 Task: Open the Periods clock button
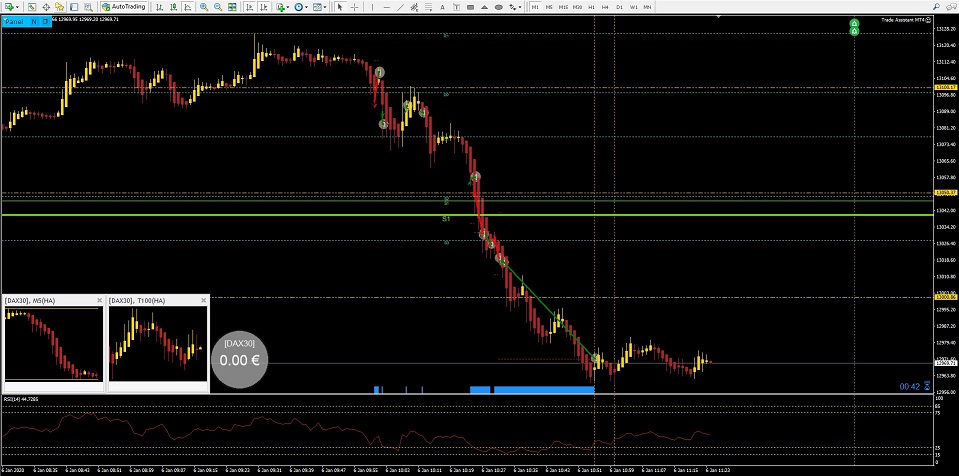pyautogui.click(x=298, y=7)
